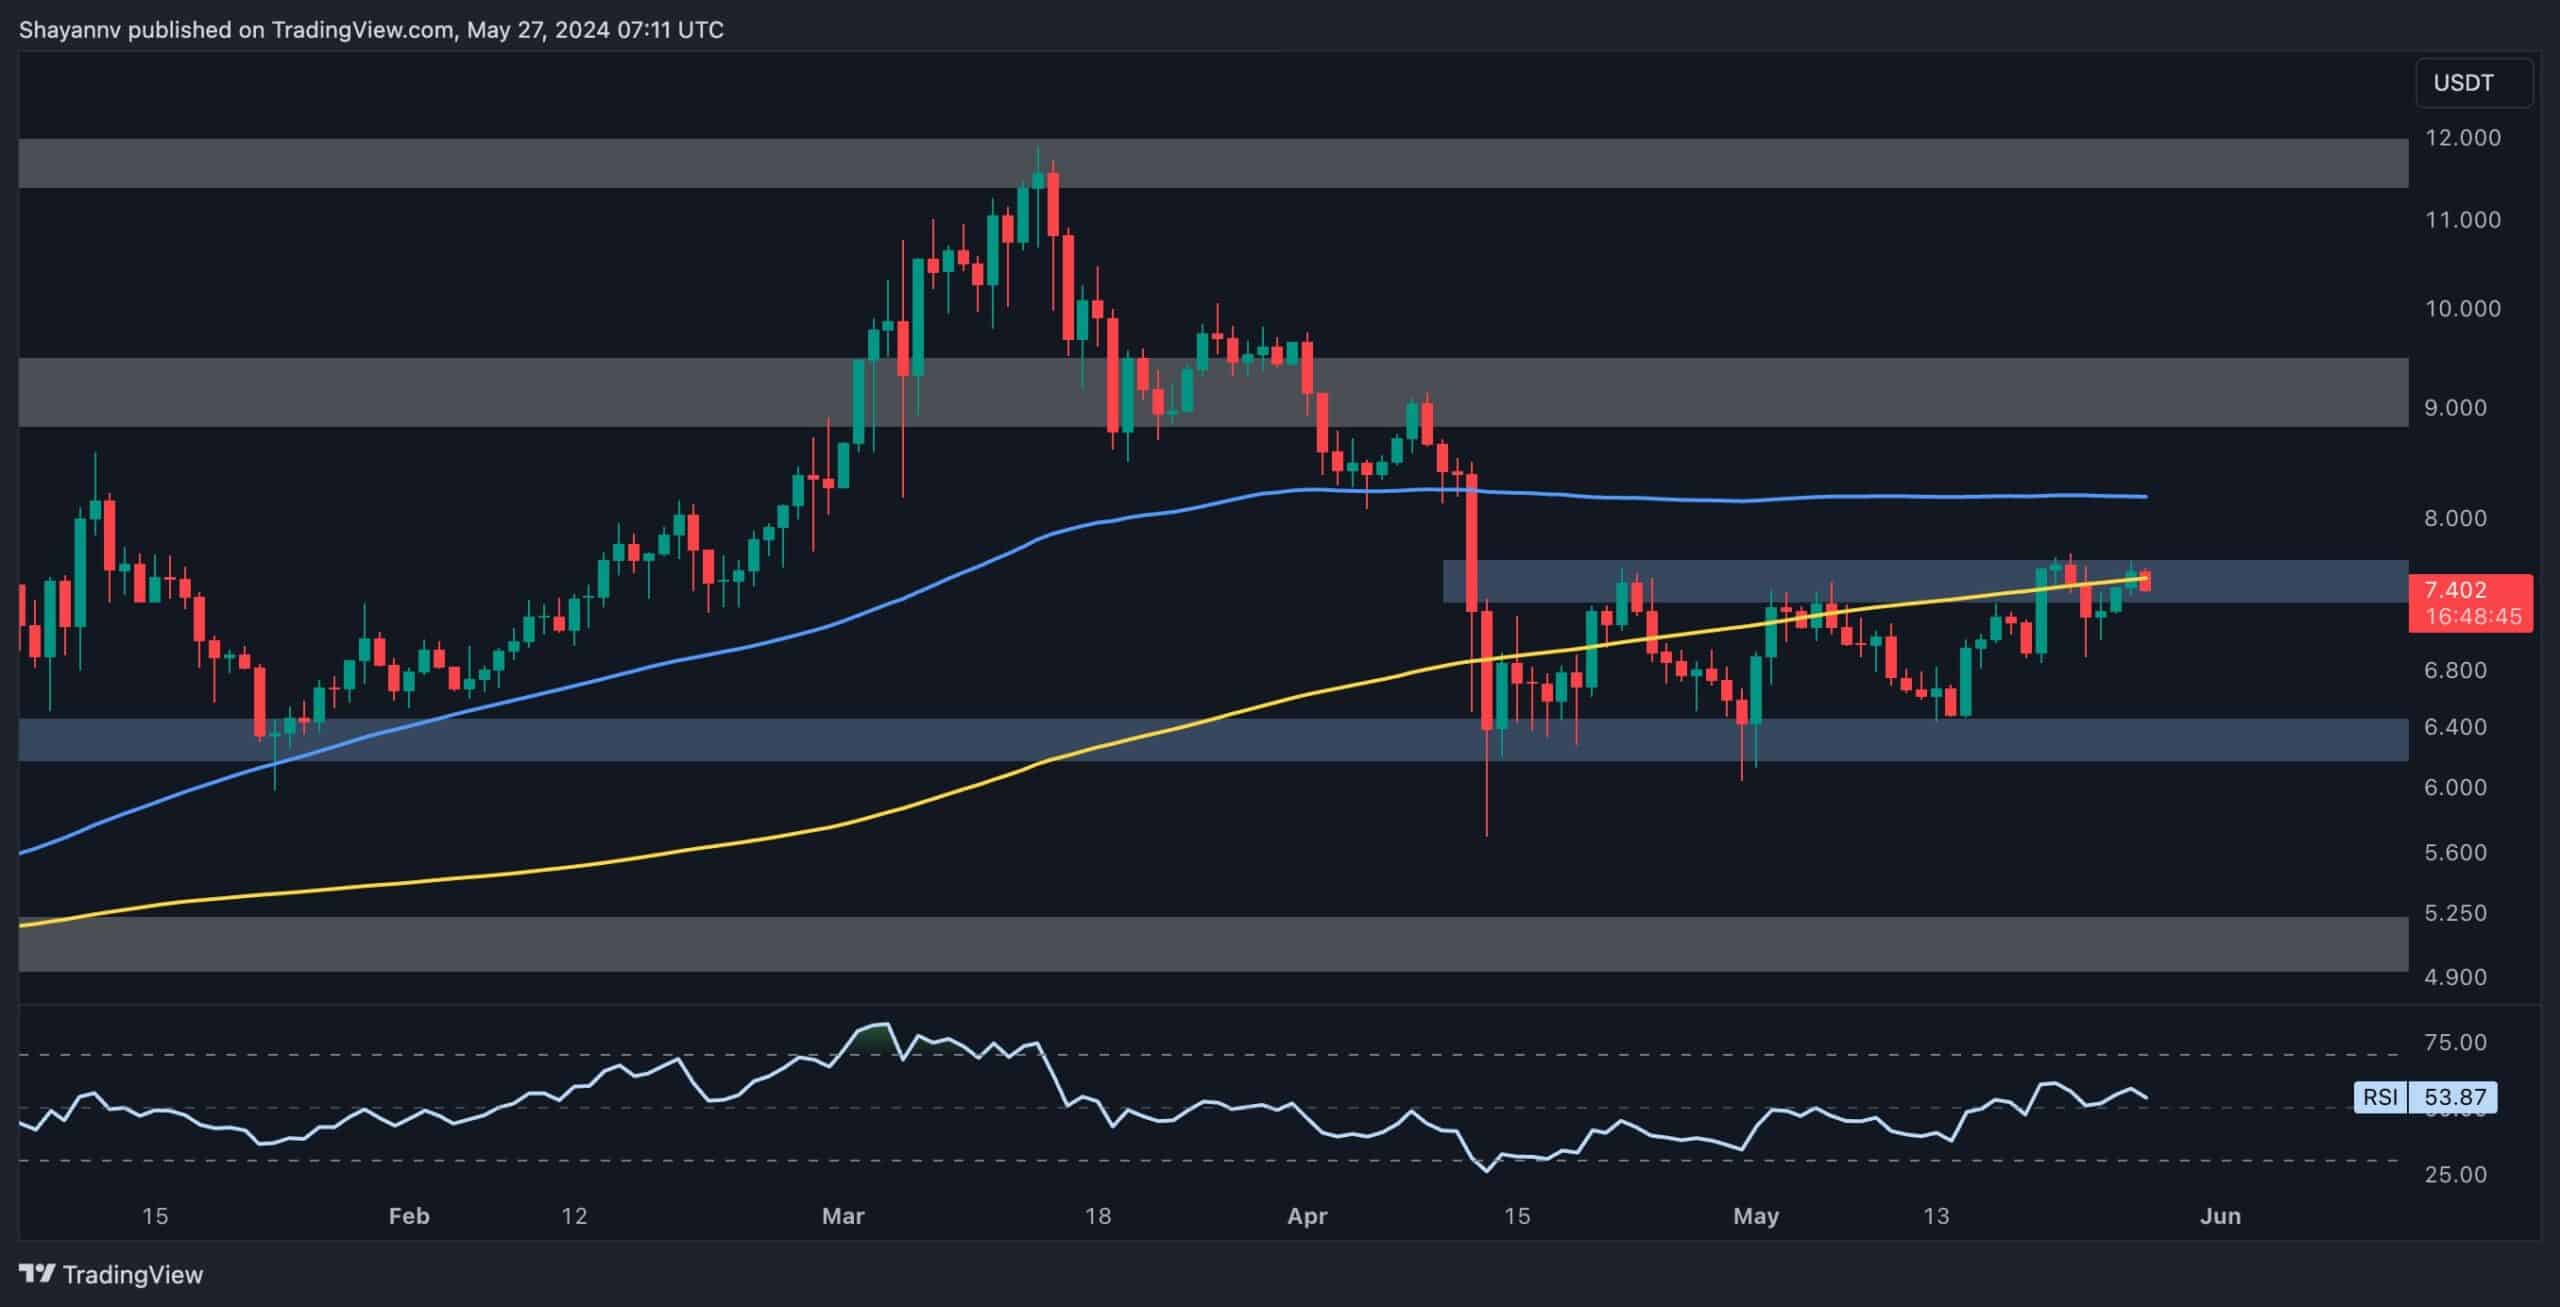Click the TradingView text link at bottom
Screen dimensions: 2560x1307
point(132,1274)
